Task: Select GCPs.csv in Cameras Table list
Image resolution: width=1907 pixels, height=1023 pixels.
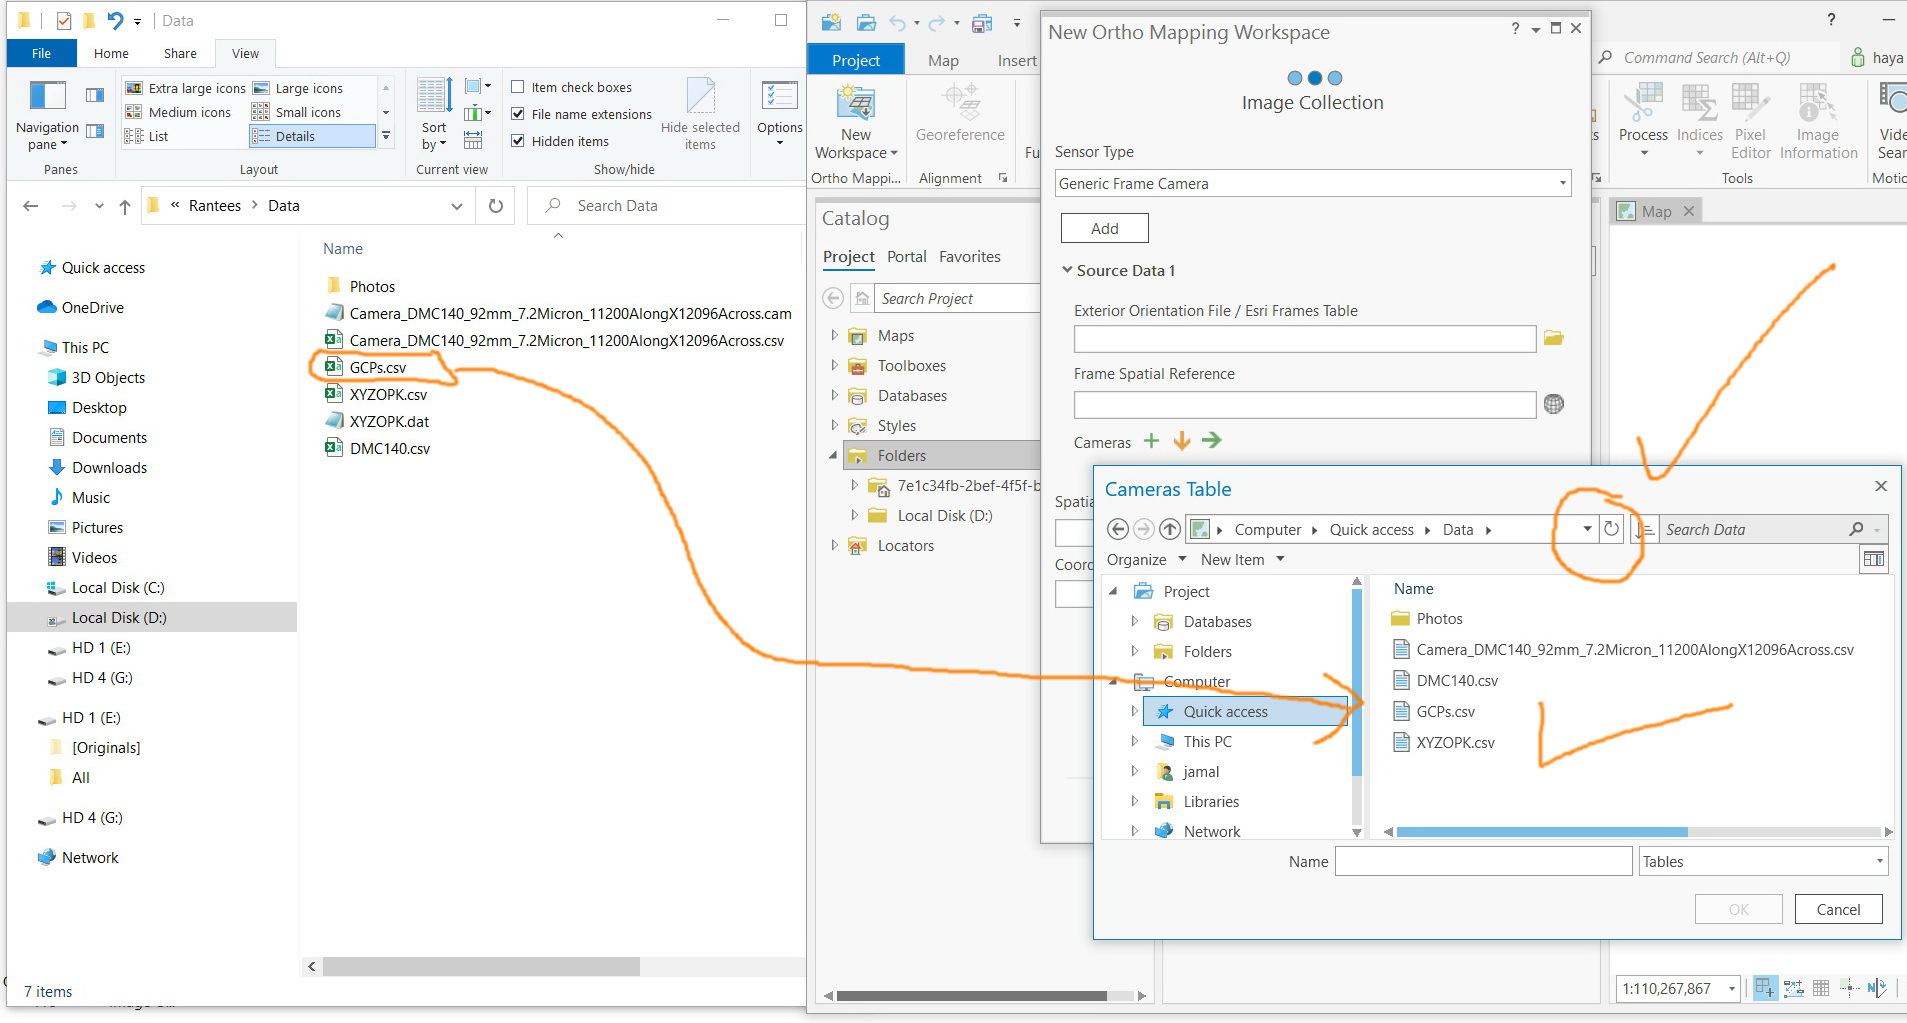Action: (1445, 712)
